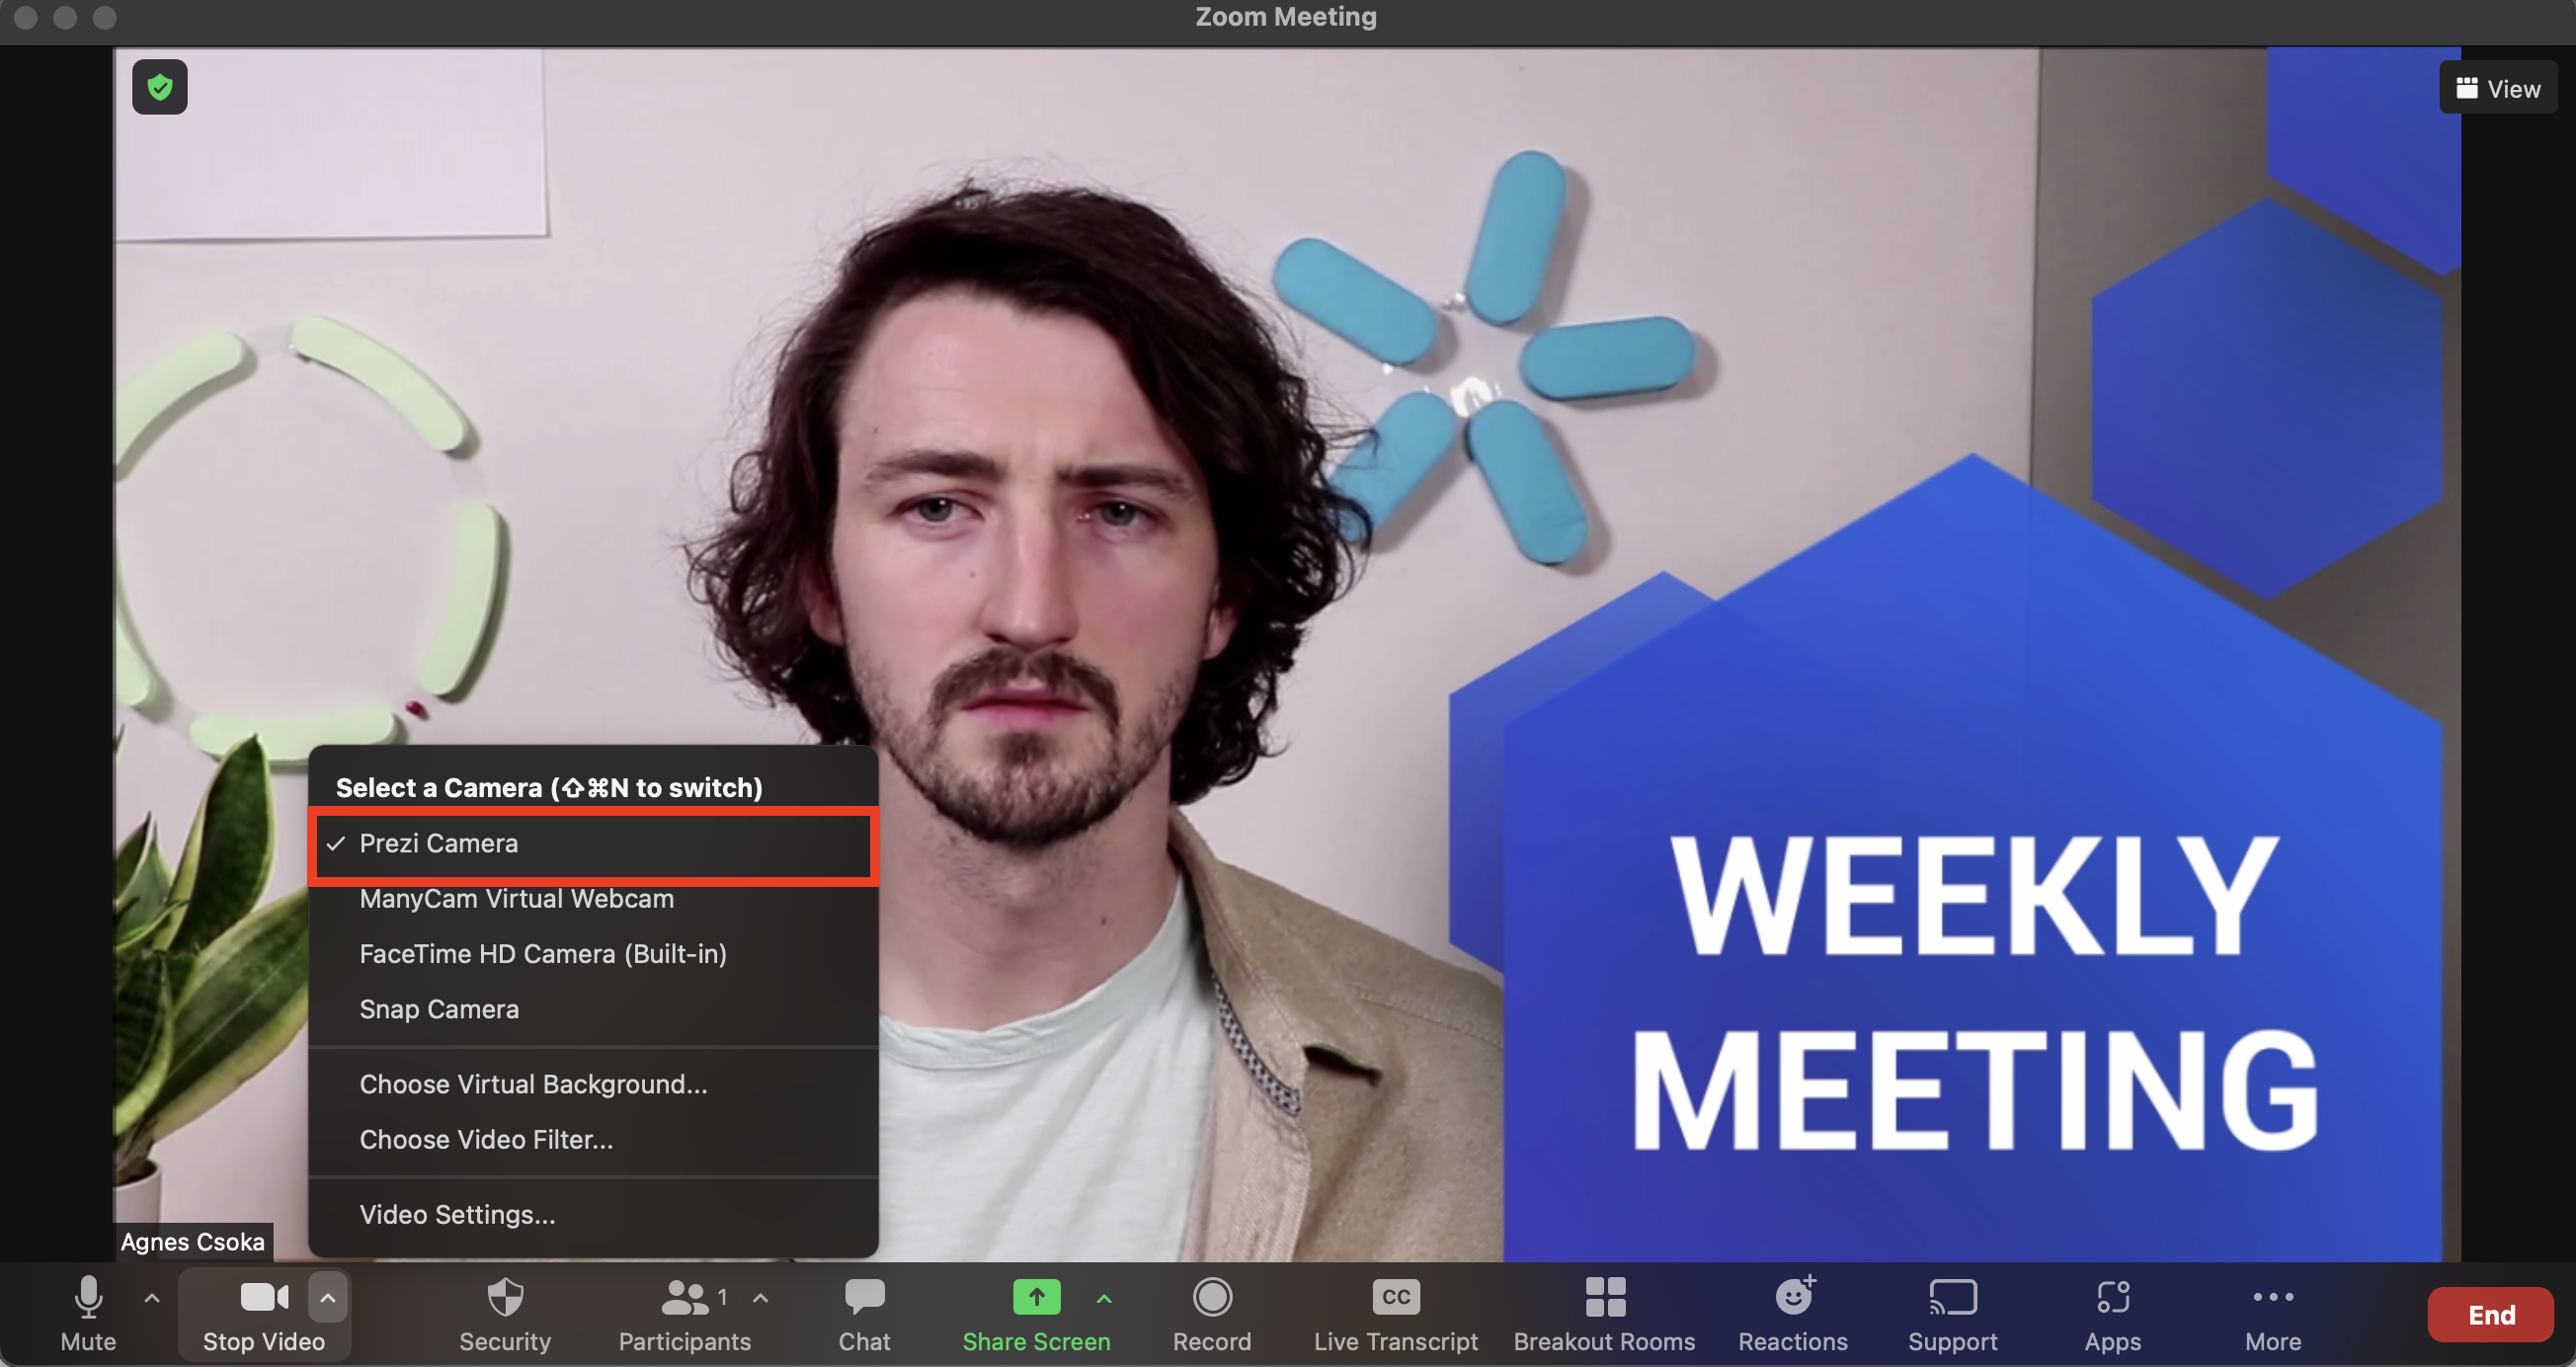Open Breakout Rooms
This screenshot has height=1367, width=2576.
coord(1604,1312)
